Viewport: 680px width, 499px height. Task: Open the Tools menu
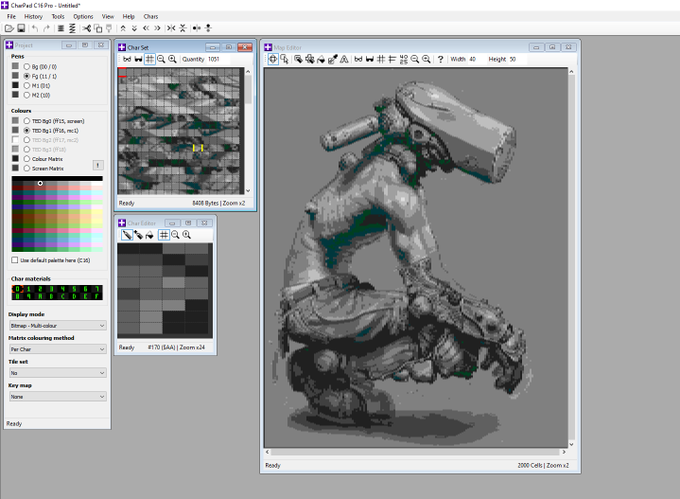coord(58,16)
